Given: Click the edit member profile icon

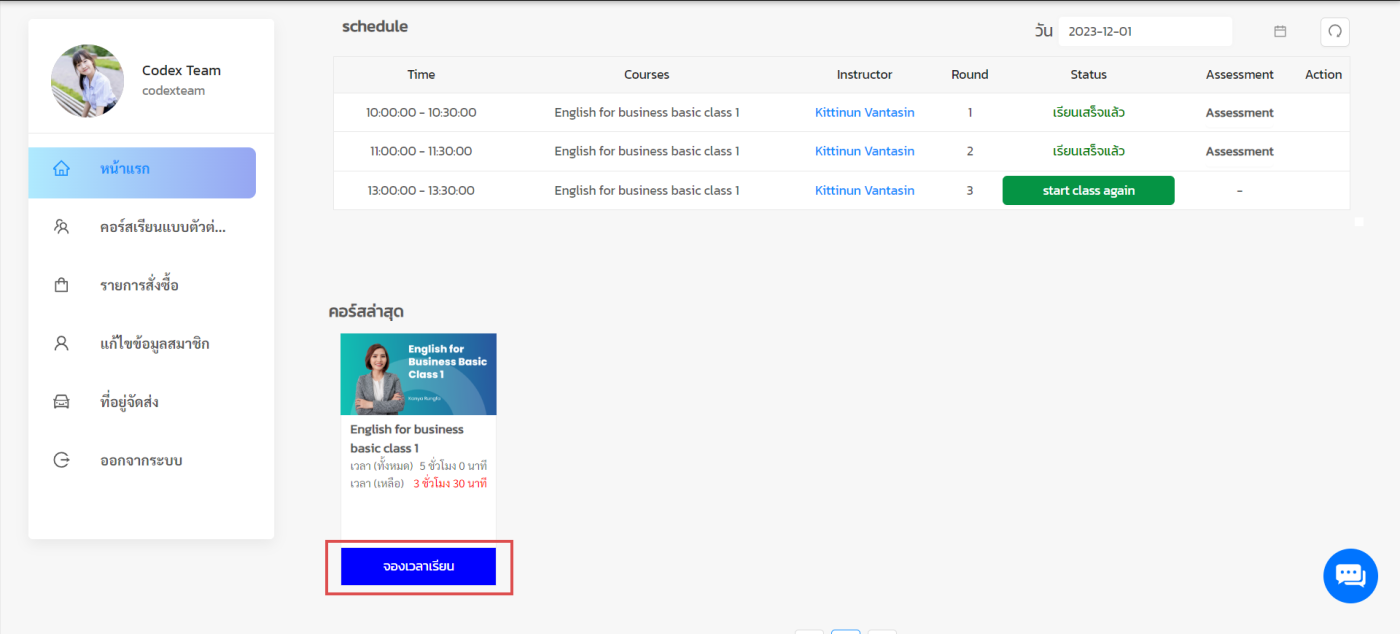Looking at the screenshot, I should (x=61, y=343).
